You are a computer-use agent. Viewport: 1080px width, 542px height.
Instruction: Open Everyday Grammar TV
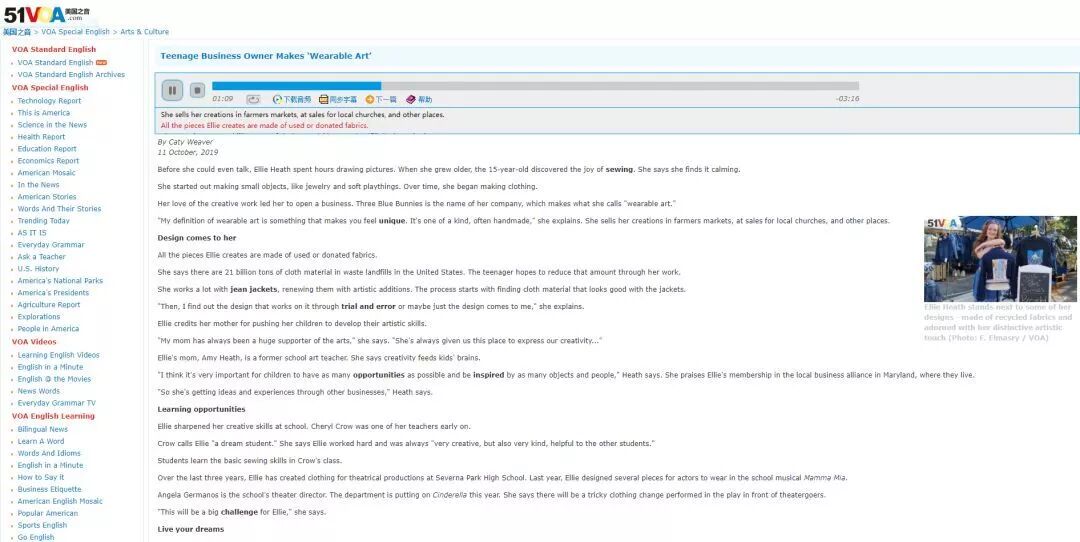click(56, 403)
